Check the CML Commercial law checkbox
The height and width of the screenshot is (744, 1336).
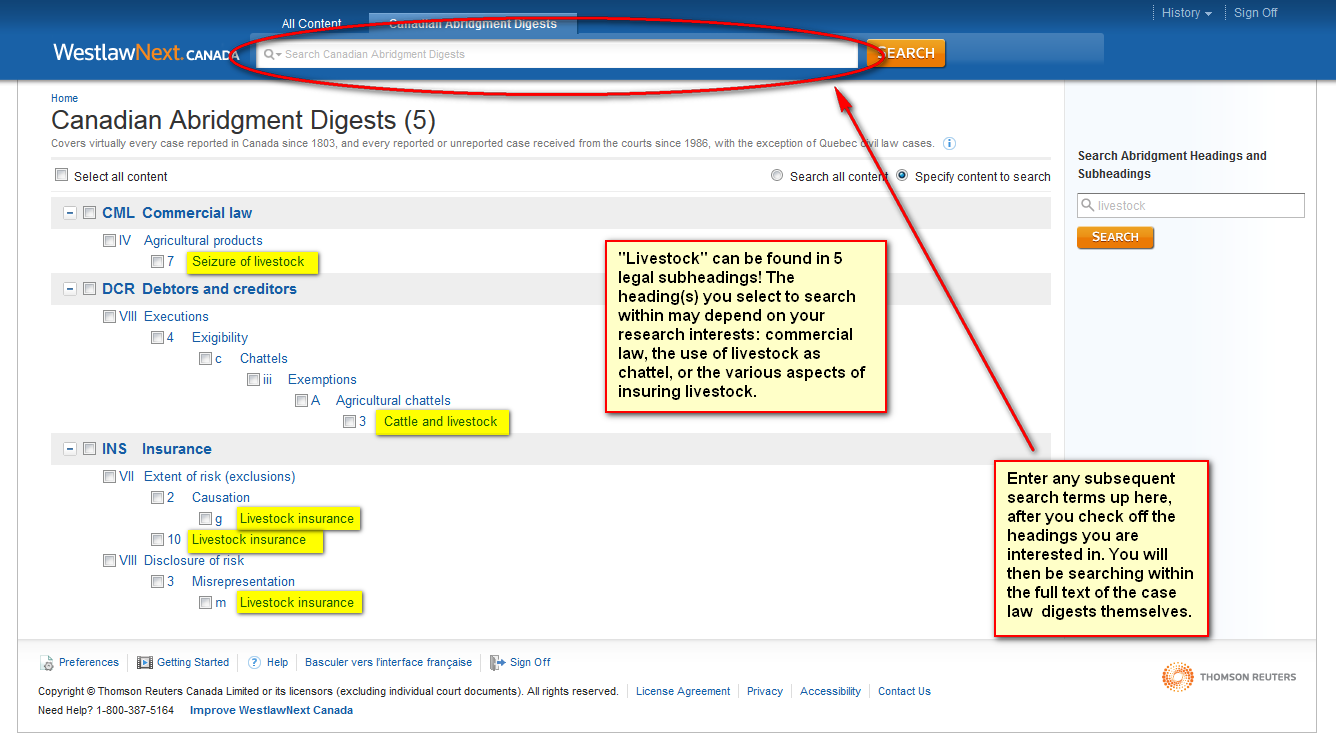pyautogui.click(x=89, y=212)
